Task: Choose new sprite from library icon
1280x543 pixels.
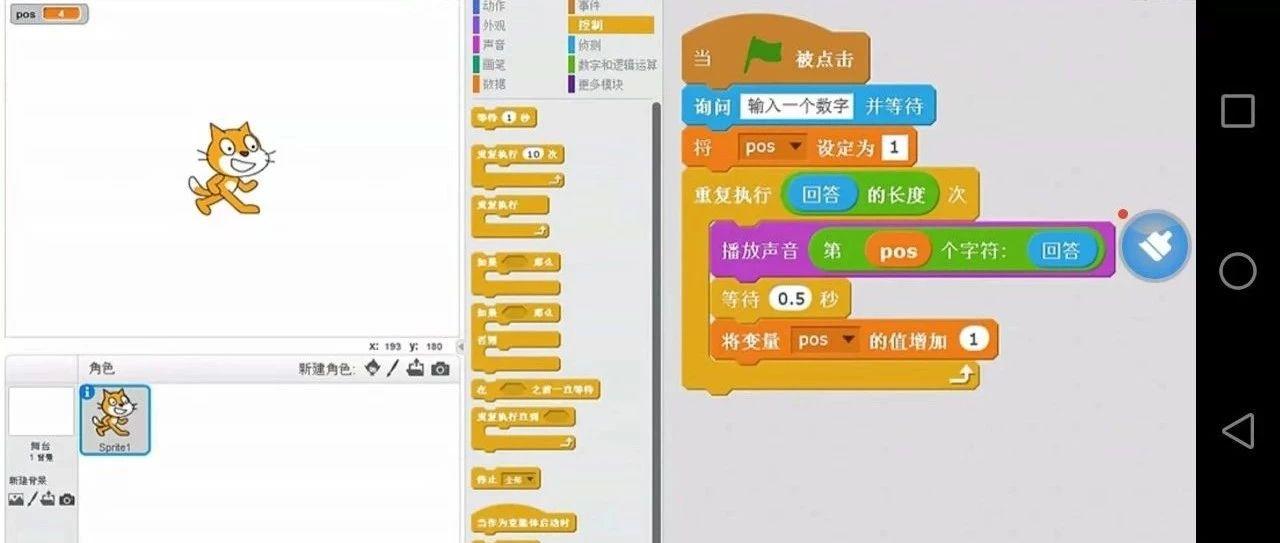Action: click(372, 368)
